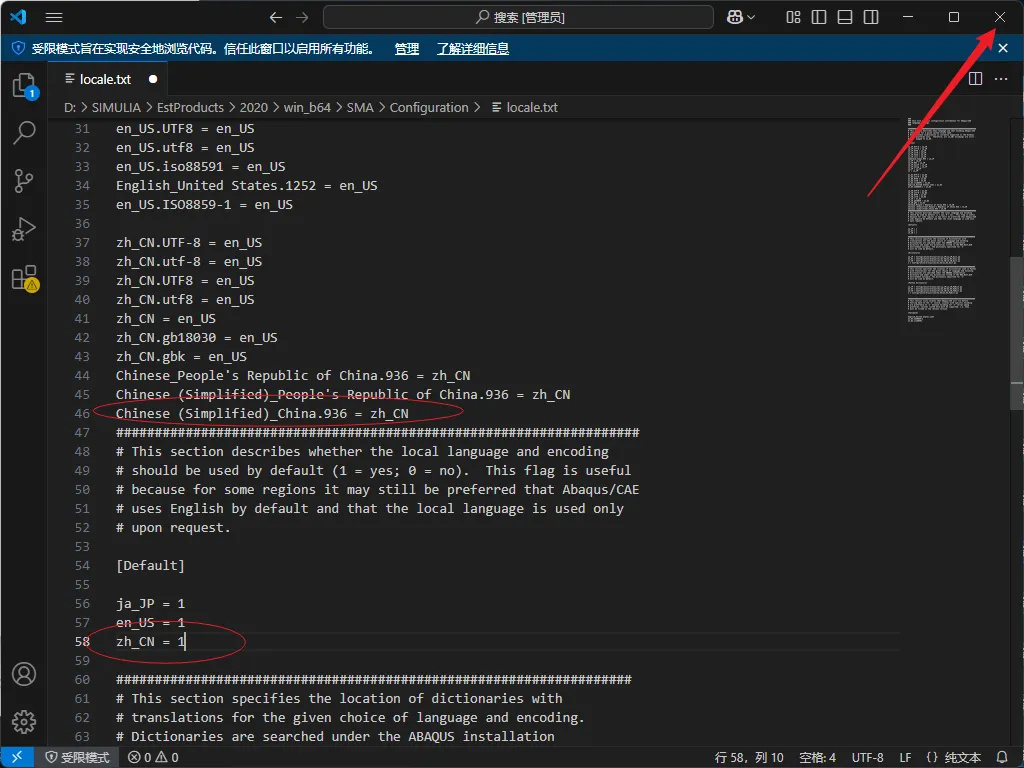Minimize the VS Code window
The image size is (1024, 768).
click(908, 18)
